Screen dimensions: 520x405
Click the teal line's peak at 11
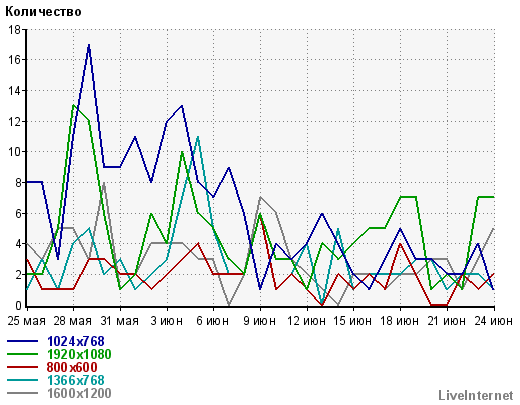[198, 137]
